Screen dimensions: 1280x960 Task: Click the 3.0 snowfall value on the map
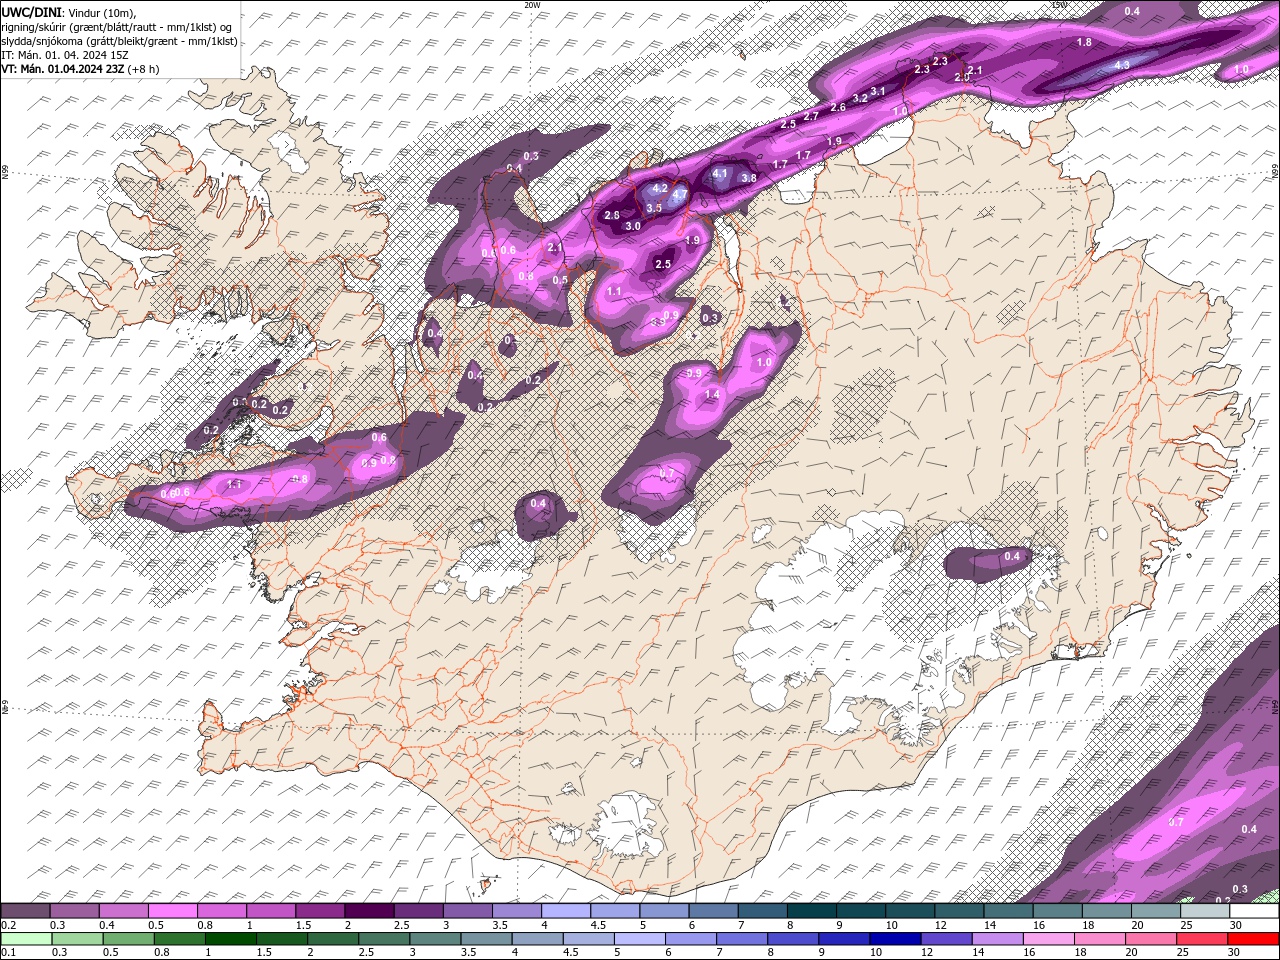point(633,227)
